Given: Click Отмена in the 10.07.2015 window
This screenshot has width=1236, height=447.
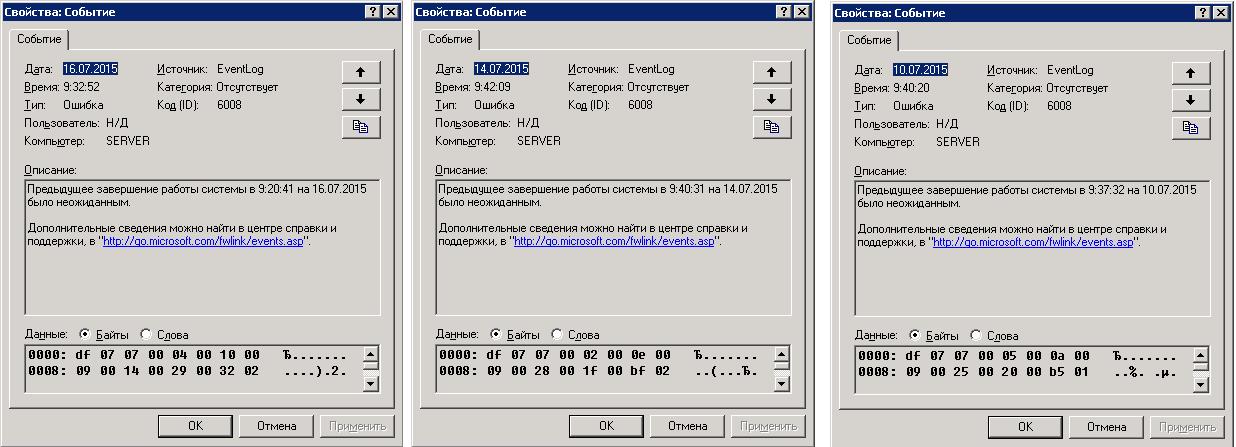Looking at the screenshot, I should tap(1106, 426).
